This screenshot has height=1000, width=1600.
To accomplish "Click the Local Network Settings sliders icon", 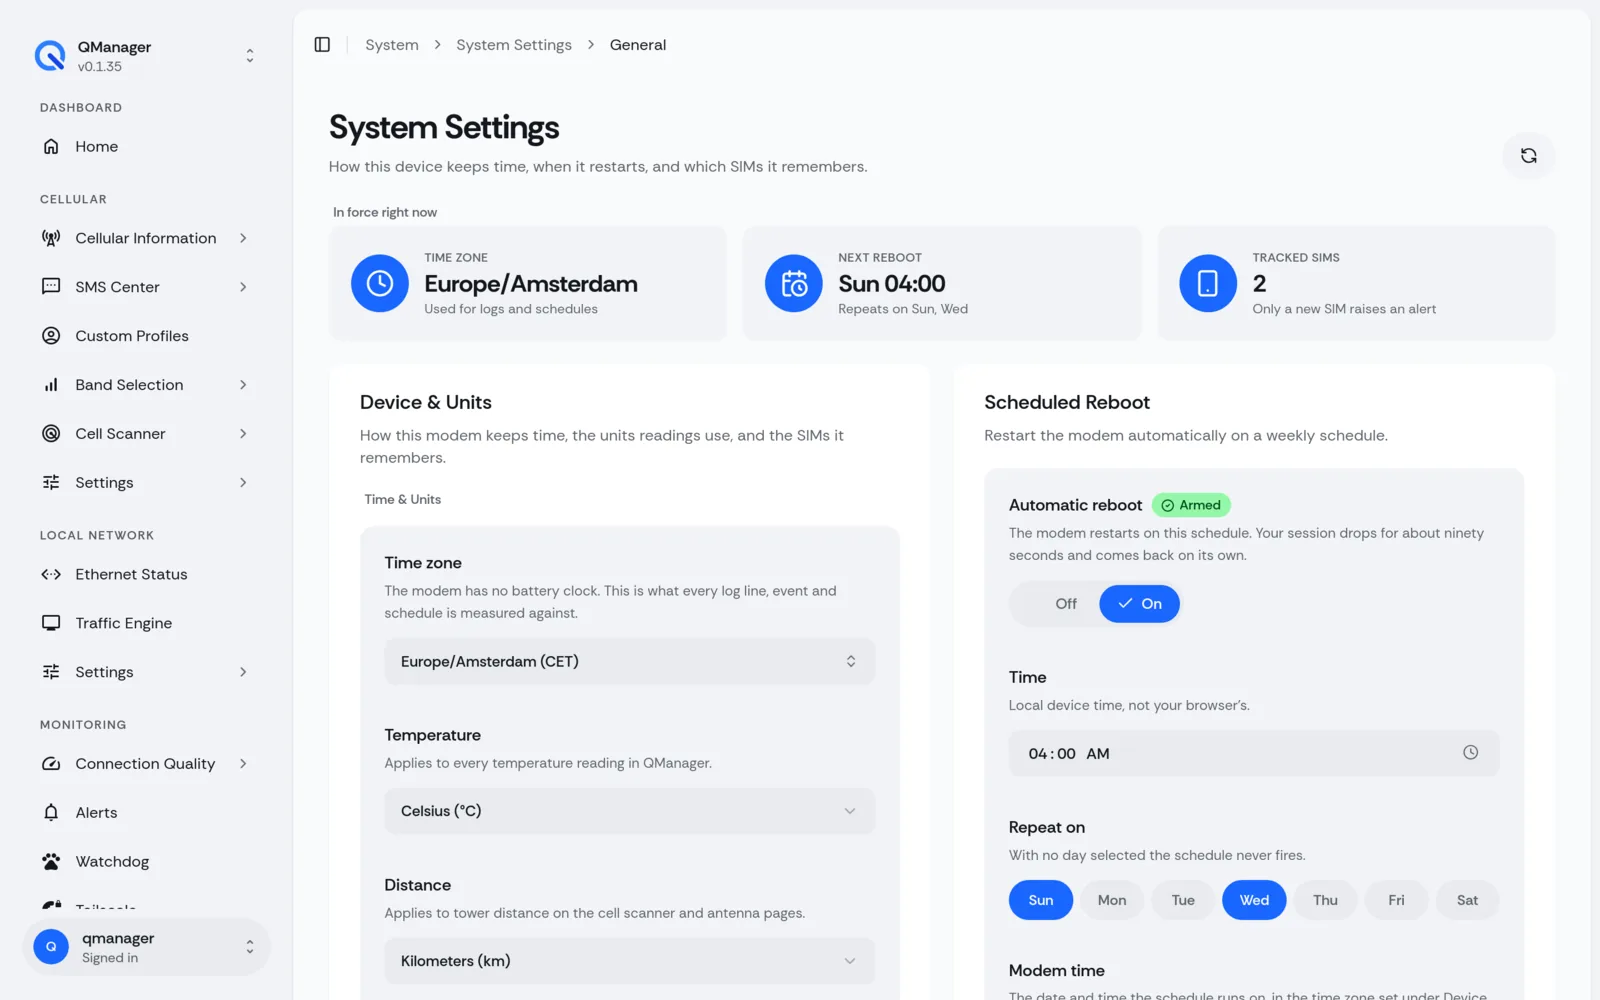I will click(x=51, y=672).
